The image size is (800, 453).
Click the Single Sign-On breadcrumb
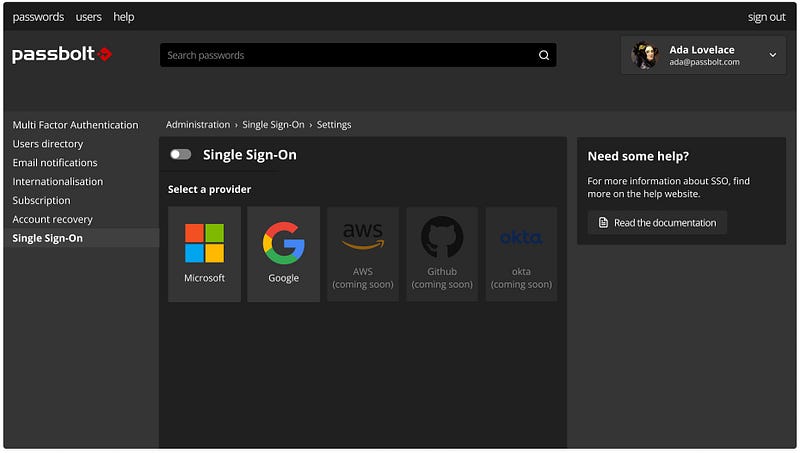pos(273,124)
